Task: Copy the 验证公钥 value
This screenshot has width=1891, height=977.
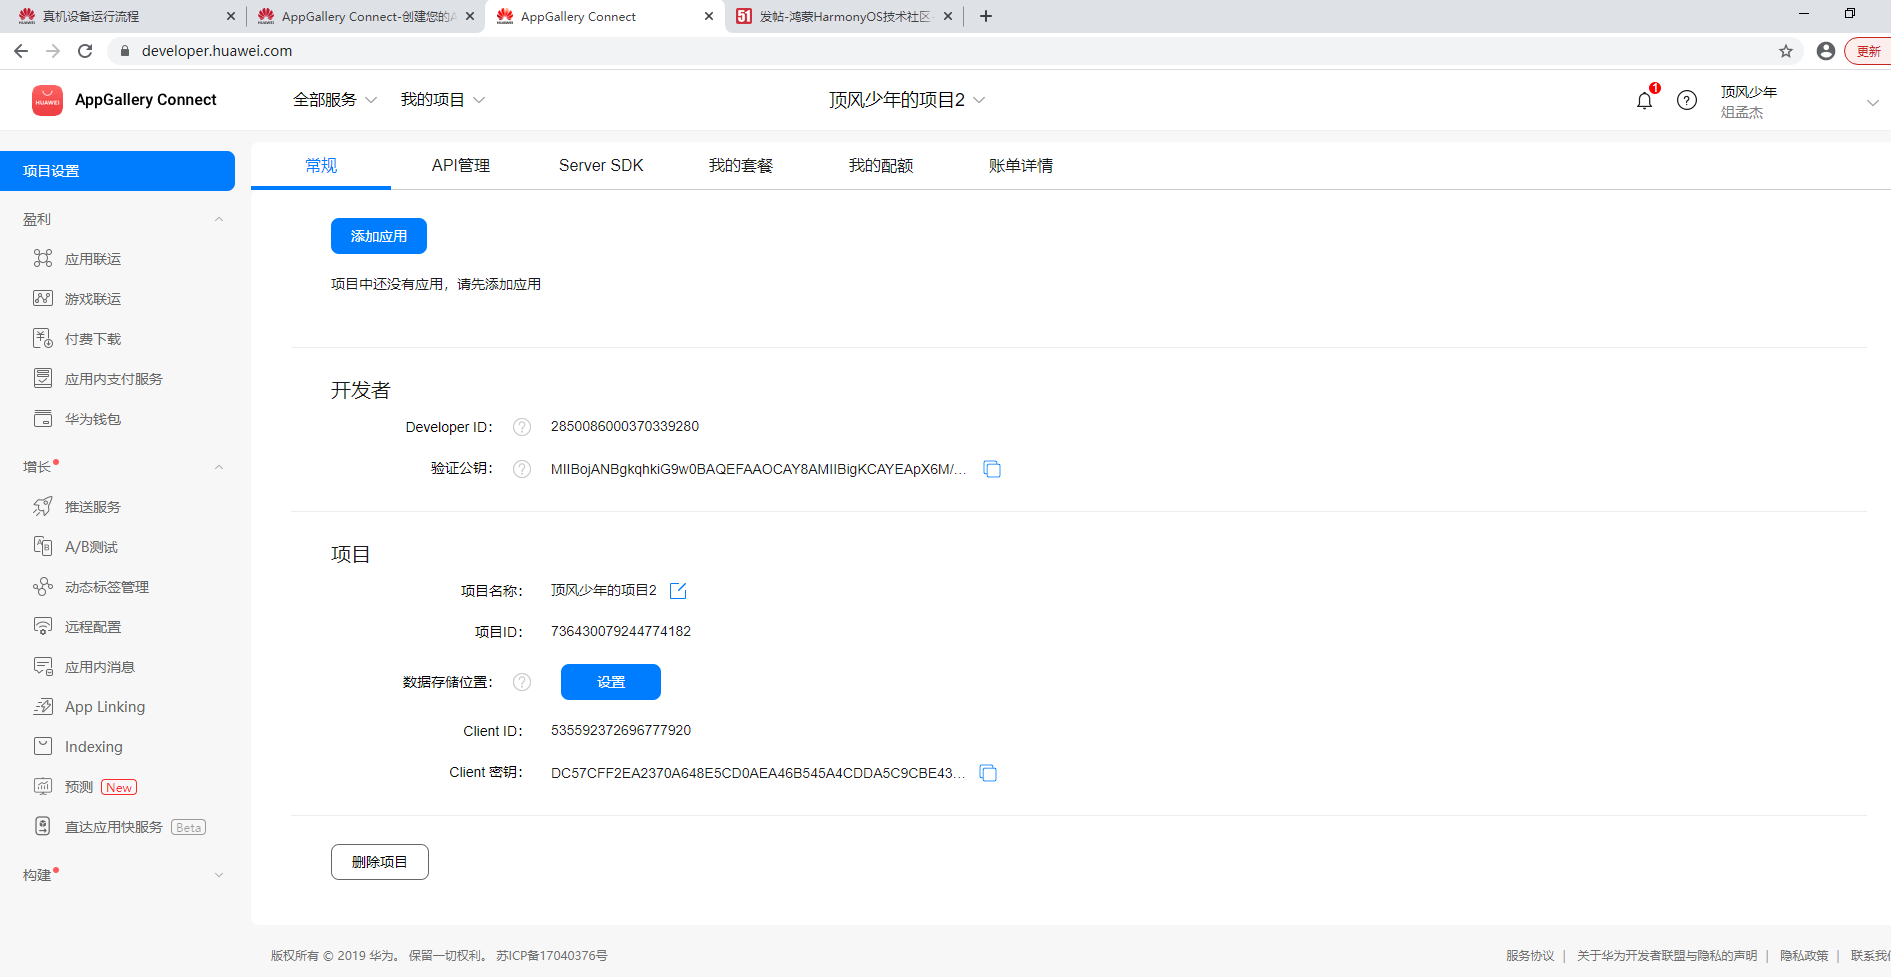Action: [992, 469]
